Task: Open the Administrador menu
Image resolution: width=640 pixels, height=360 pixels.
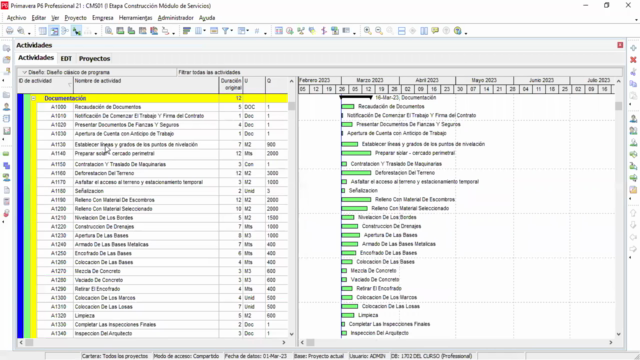Action: (x=176, y=18)
